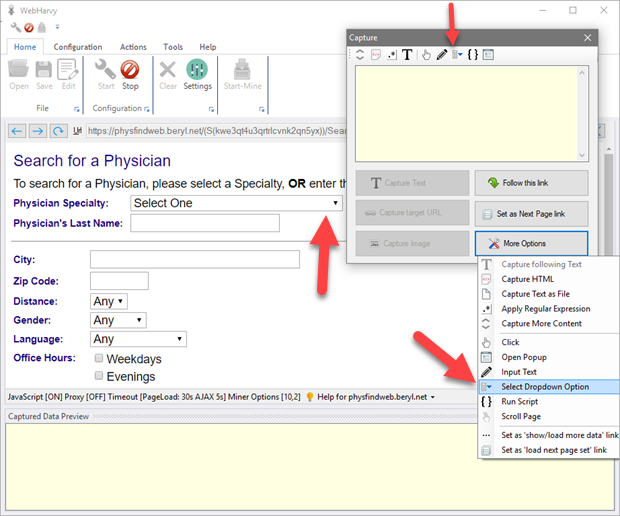Enable the Evenings office hours checkbox

99,377
